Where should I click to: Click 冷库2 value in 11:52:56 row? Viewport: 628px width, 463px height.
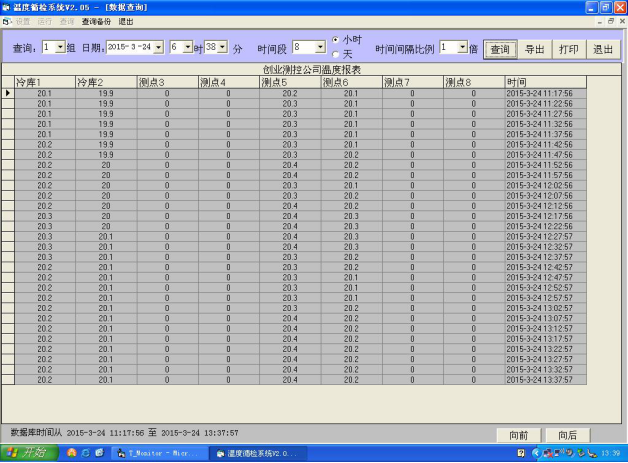pos(106,165)
